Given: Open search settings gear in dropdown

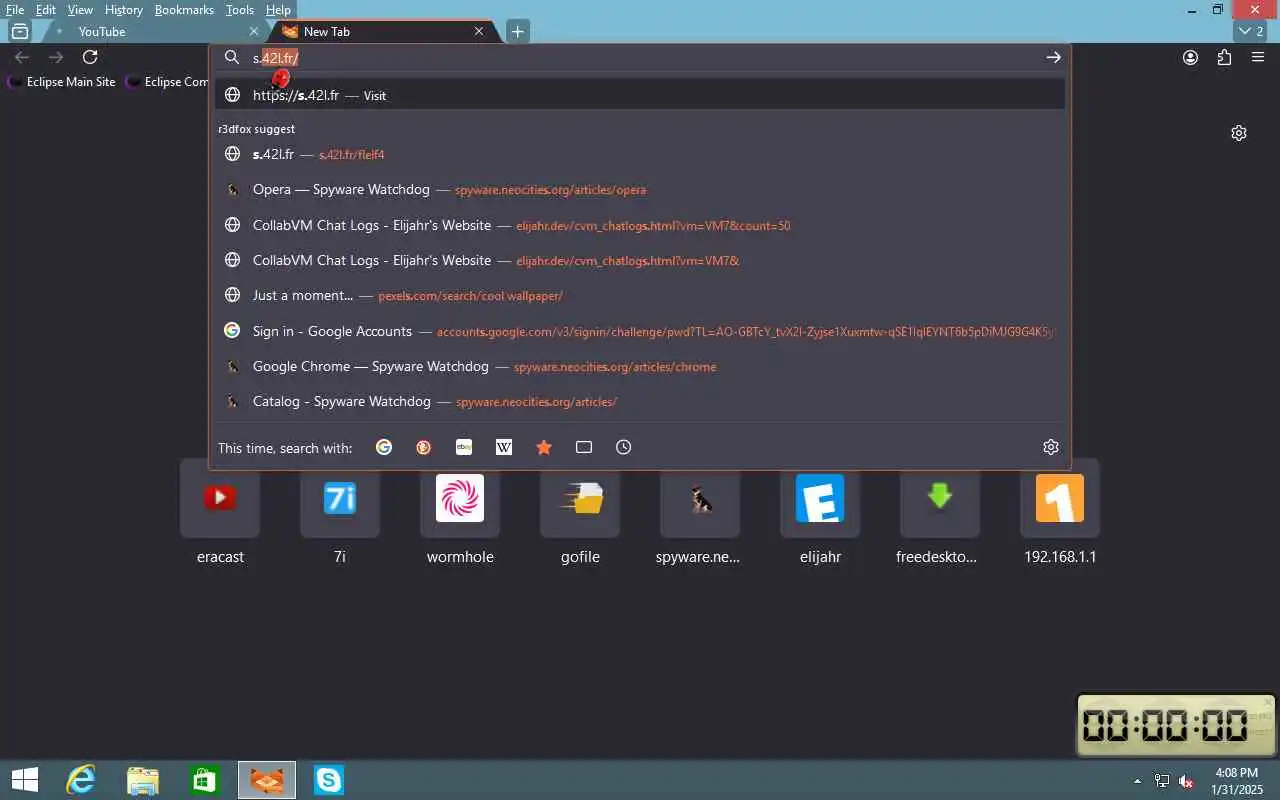Looking at the screenshot, I should coord(1051,447).
